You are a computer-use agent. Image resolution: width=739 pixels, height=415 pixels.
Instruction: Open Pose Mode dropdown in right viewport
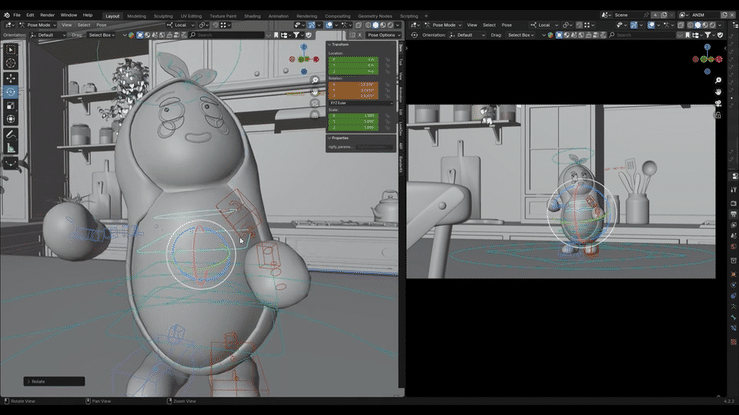coord(443,25)
